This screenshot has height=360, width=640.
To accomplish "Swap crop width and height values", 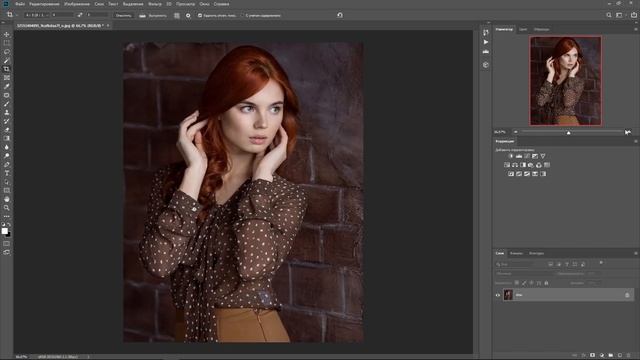I will click(80, 16).
